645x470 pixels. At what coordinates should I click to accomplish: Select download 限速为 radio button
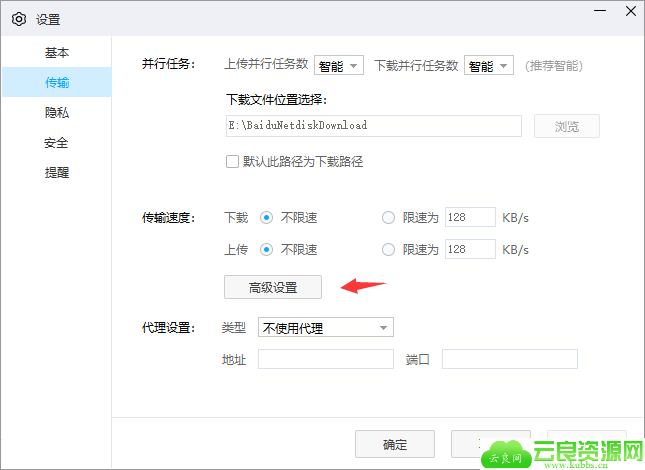[x=388, y=217]
